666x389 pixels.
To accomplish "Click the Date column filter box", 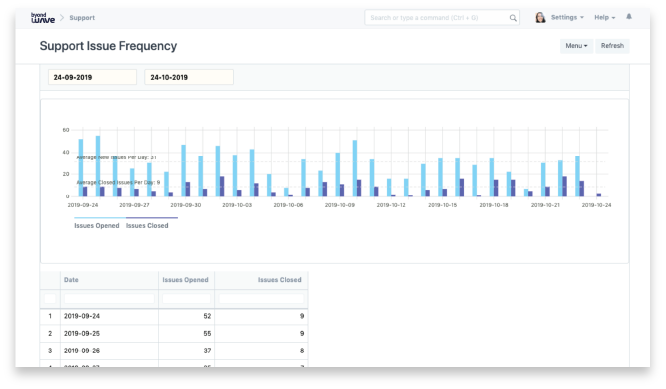I will pos(109,299).
